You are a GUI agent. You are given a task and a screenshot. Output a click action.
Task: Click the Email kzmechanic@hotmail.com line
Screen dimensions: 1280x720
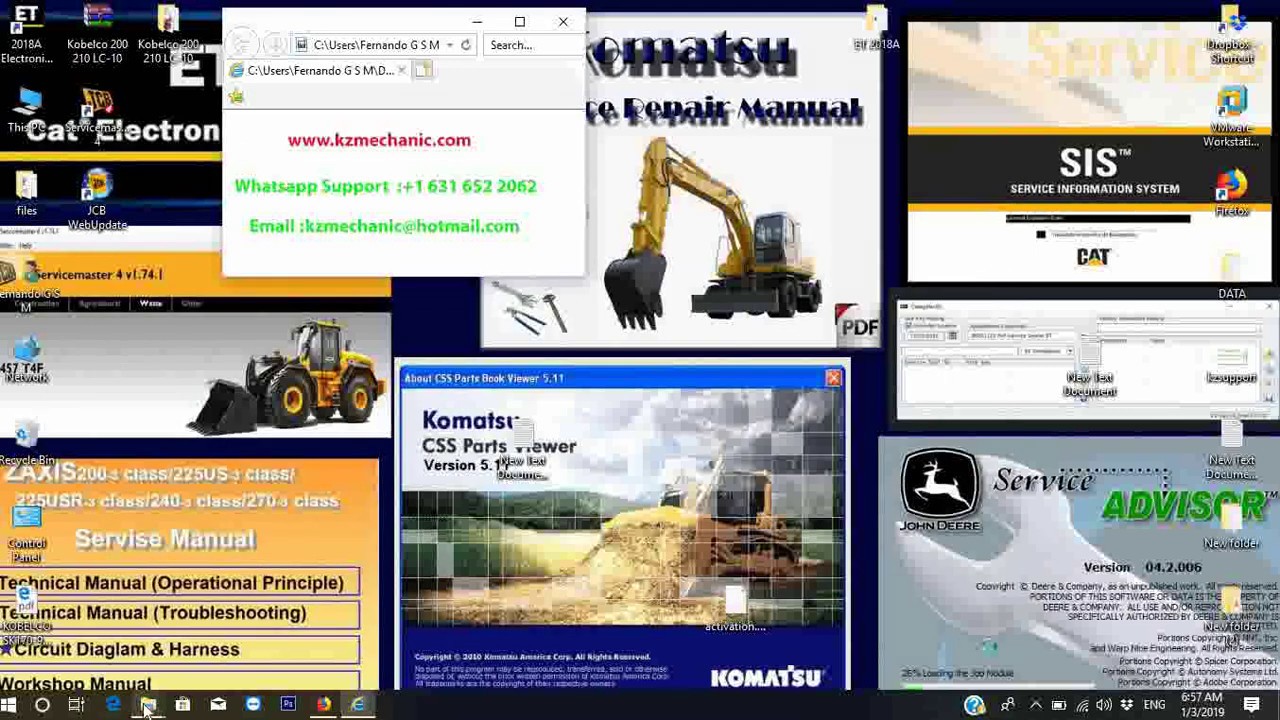(x=384, y=226)
